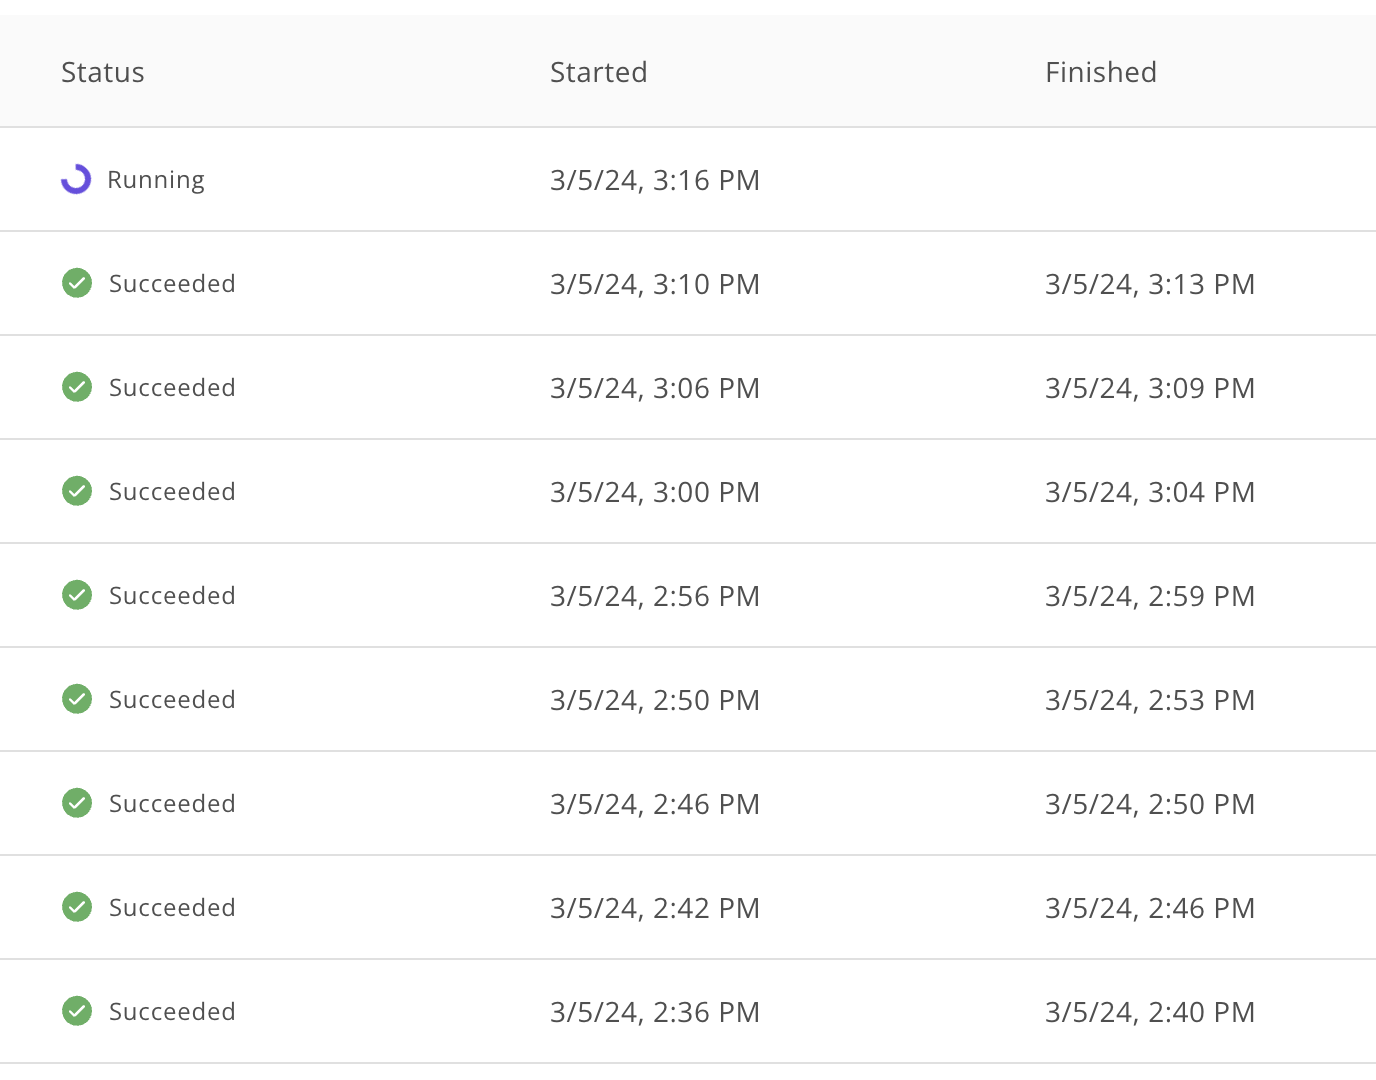Image resolution: width=1376 pixels, height=1080 pixels.
Task: Click finished time 3/5/24, 2:40 PM
Action: [x=1150, y=1012]
